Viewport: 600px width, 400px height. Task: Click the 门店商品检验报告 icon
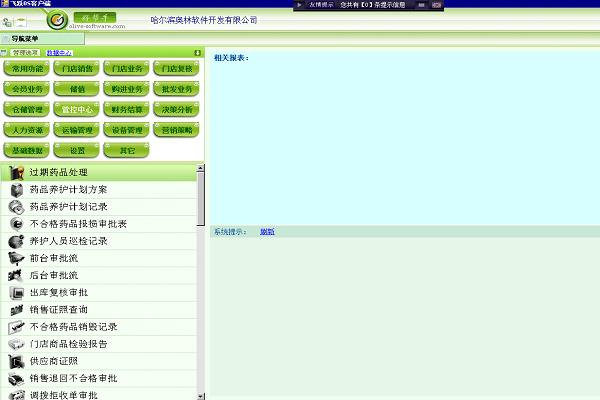[17, 343]
